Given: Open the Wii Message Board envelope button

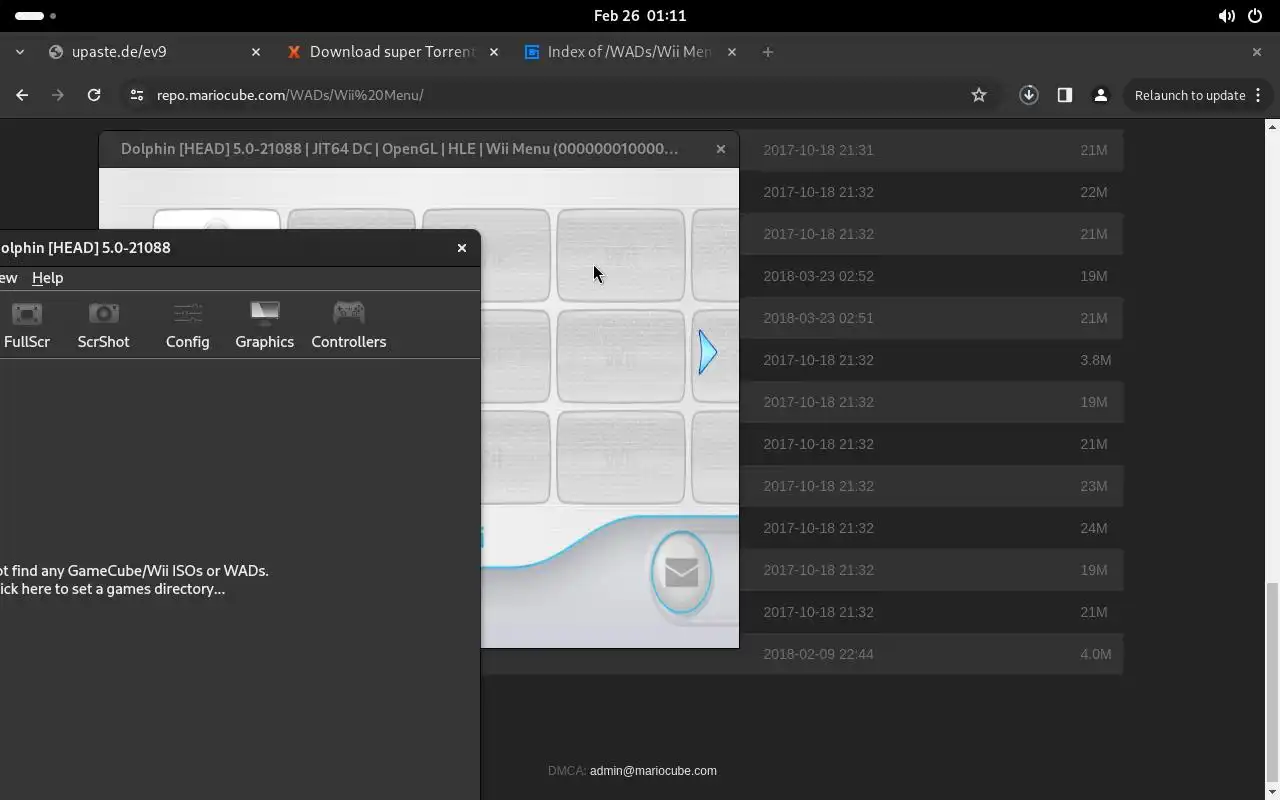Looking at the screenshot, I should click(681, 572).
